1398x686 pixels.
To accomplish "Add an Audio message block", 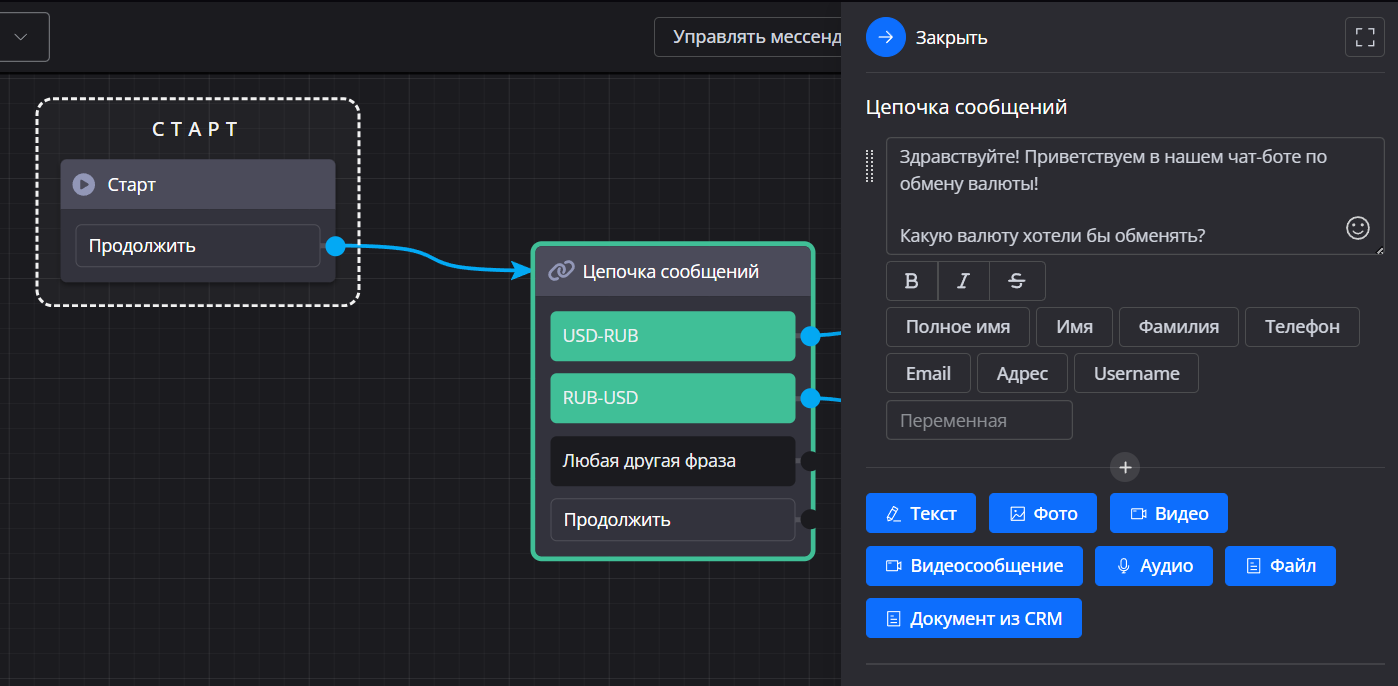I will point(1153,566).
